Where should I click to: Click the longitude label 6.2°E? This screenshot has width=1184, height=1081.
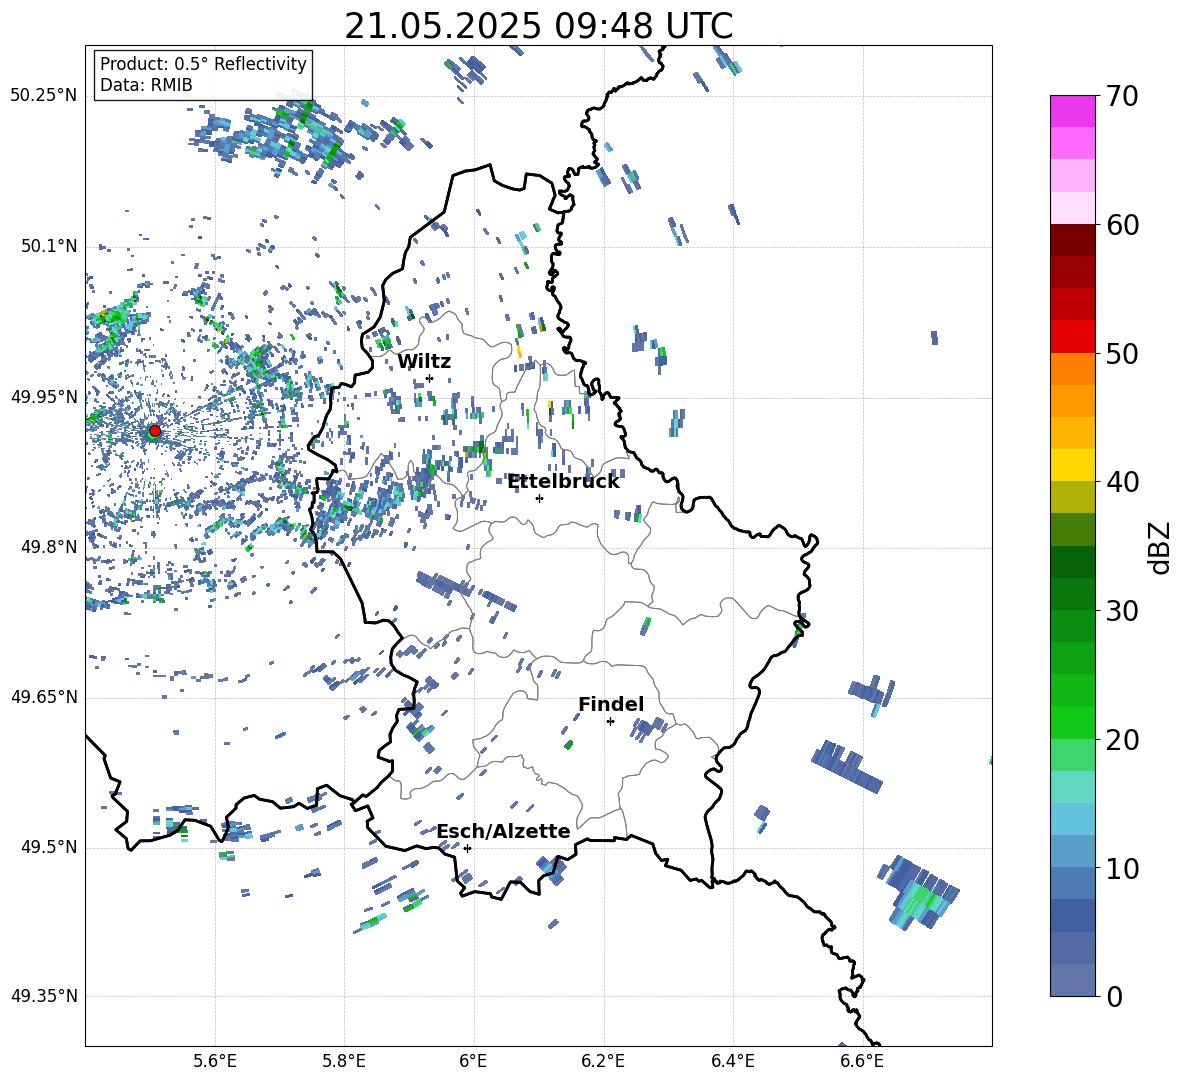coord(603,1061)
